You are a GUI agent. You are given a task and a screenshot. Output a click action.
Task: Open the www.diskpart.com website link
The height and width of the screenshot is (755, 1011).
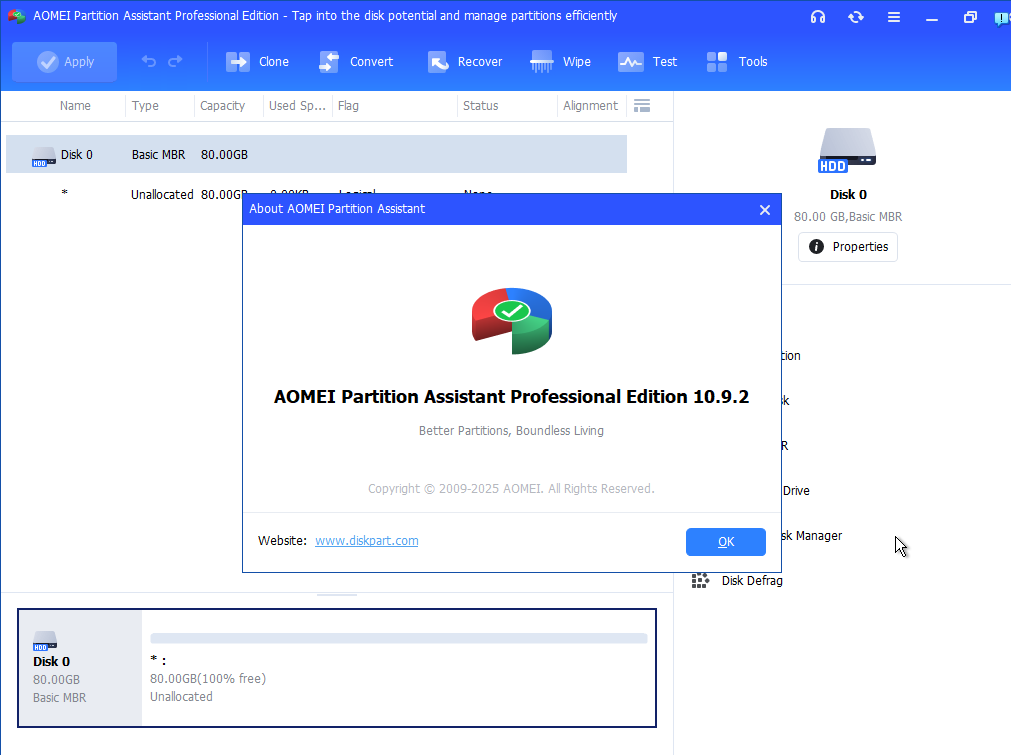(366, 541)
